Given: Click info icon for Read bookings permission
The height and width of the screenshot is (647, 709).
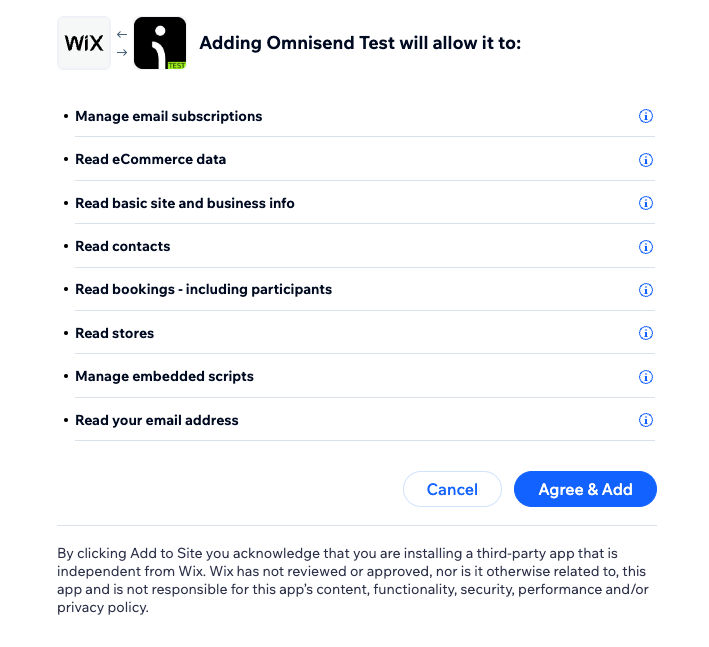Looking at the screenshot, I should (645, 290).
